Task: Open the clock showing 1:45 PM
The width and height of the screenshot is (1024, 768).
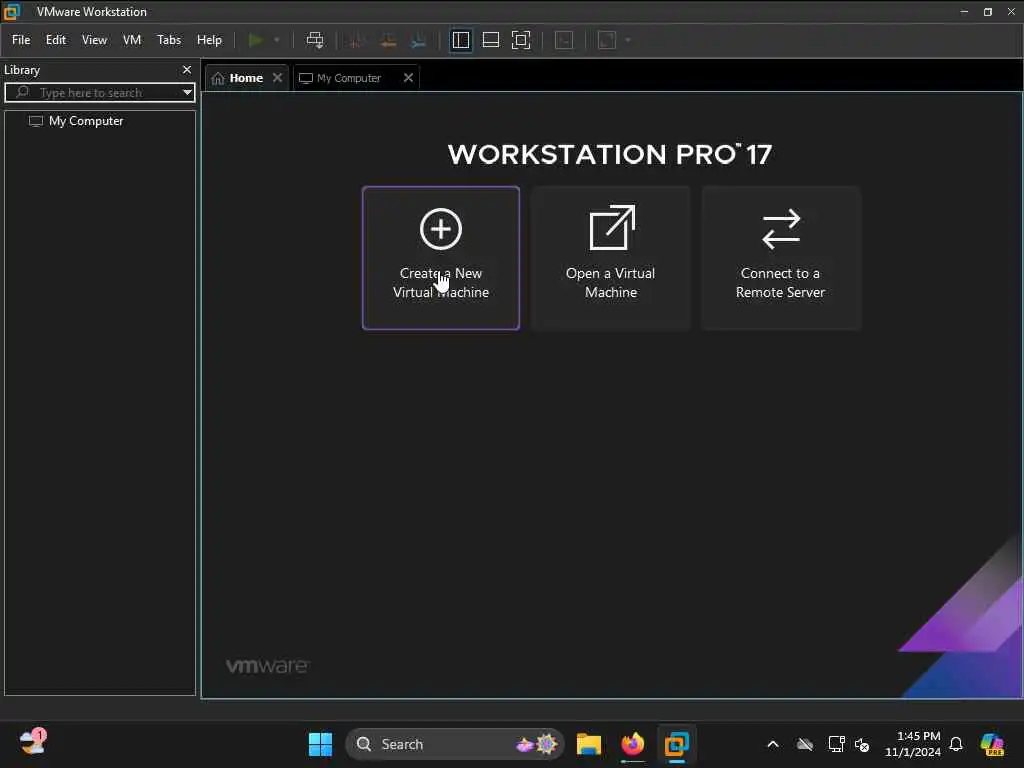Action: point(912,744)
